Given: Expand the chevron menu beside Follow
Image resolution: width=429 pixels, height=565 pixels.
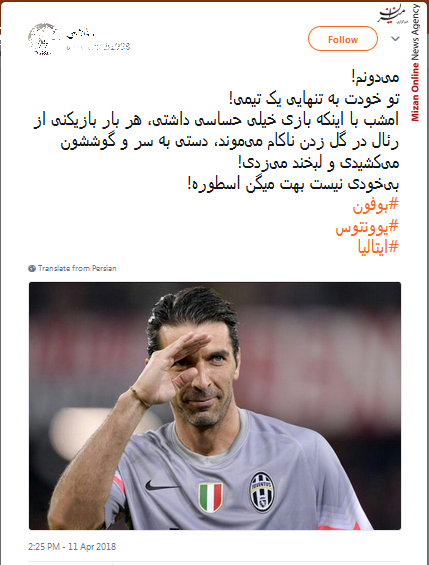Looking at the screenshot, I should pos(396,39).
